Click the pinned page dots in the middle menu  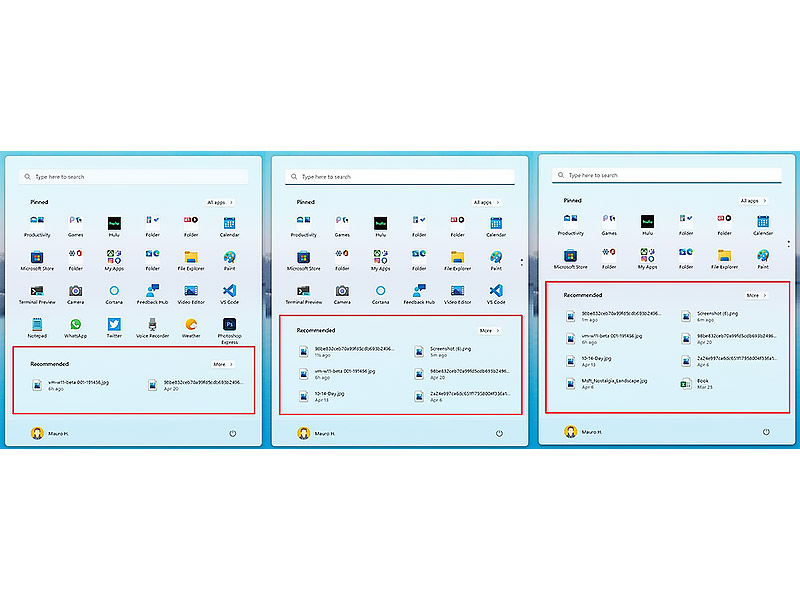coord(522,262)
